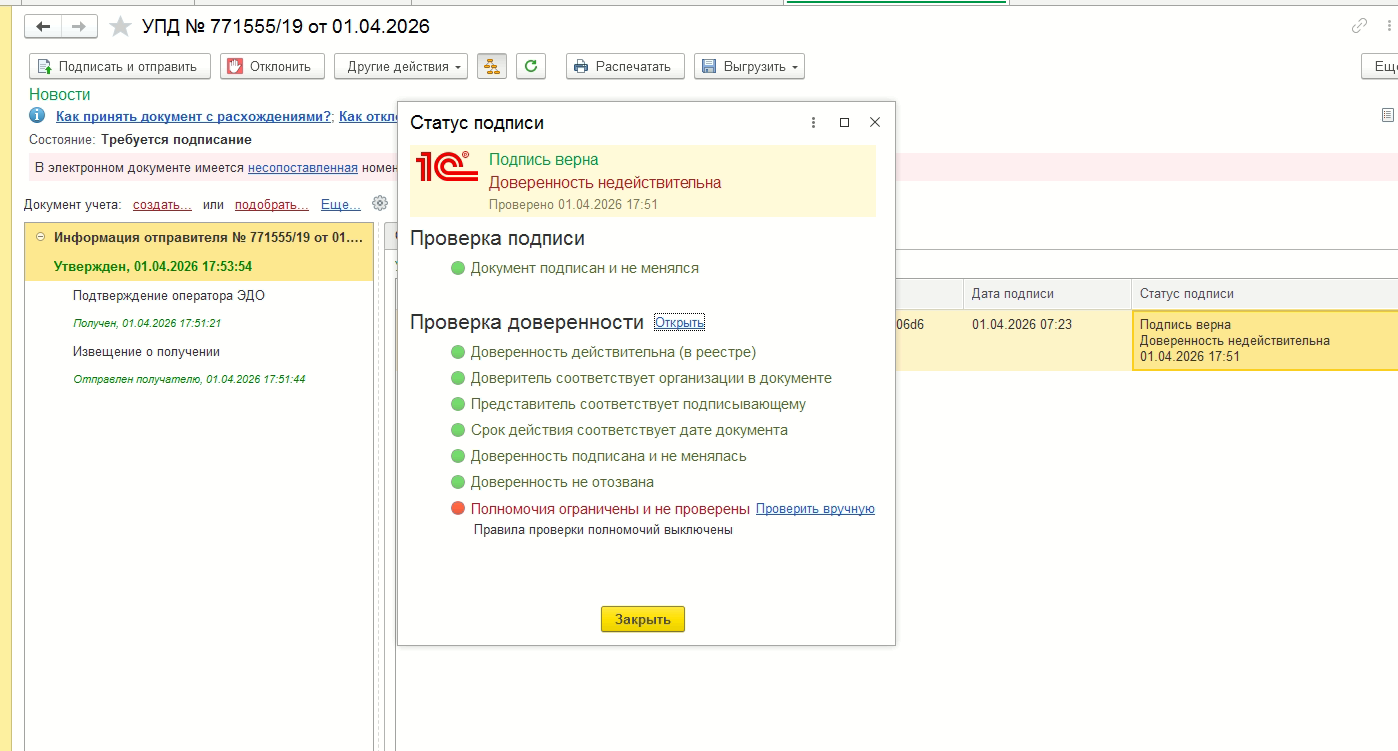The width and height of the screenshot is (1398, 751).
Task: Click the Еще... link beside подобрать
Action: point(341,205)
